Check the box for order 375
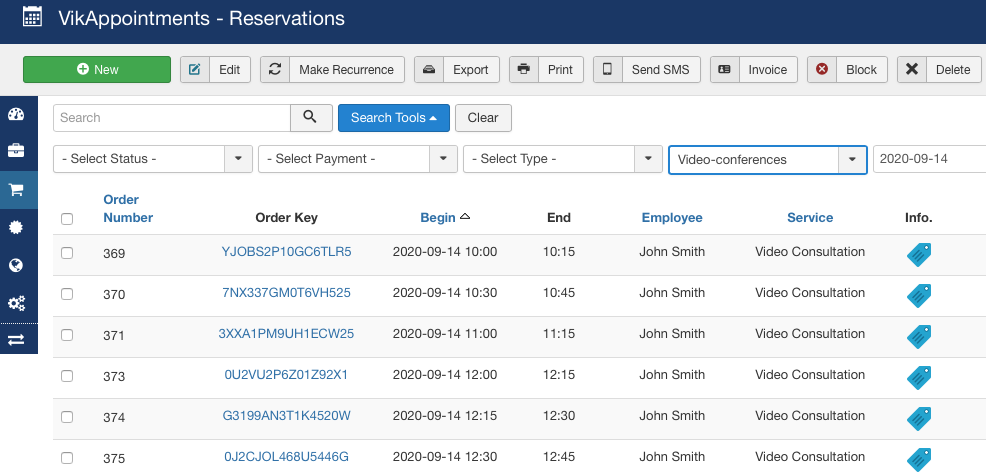The height and width of the screenshot is (476, 986). [67, 458]
